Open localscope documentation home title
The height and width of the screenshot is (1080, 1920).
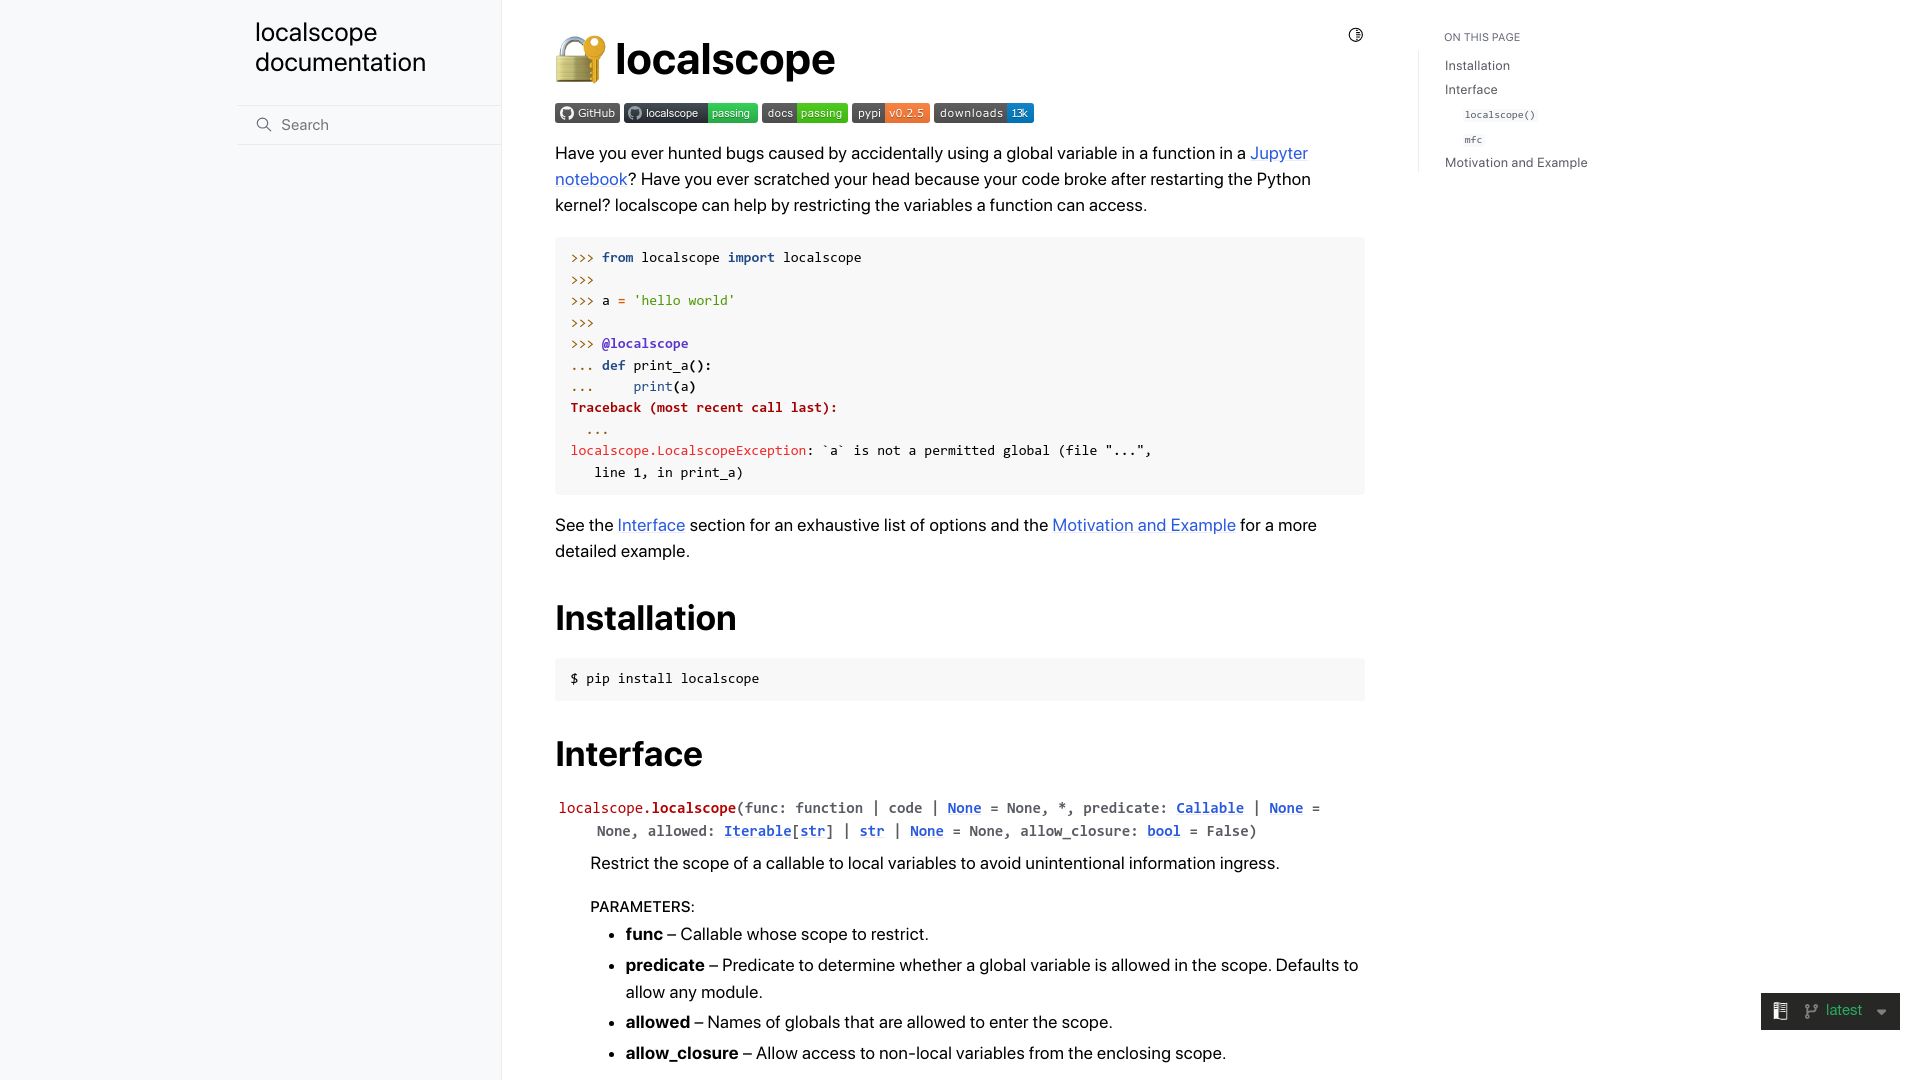[x=340, y=47]
